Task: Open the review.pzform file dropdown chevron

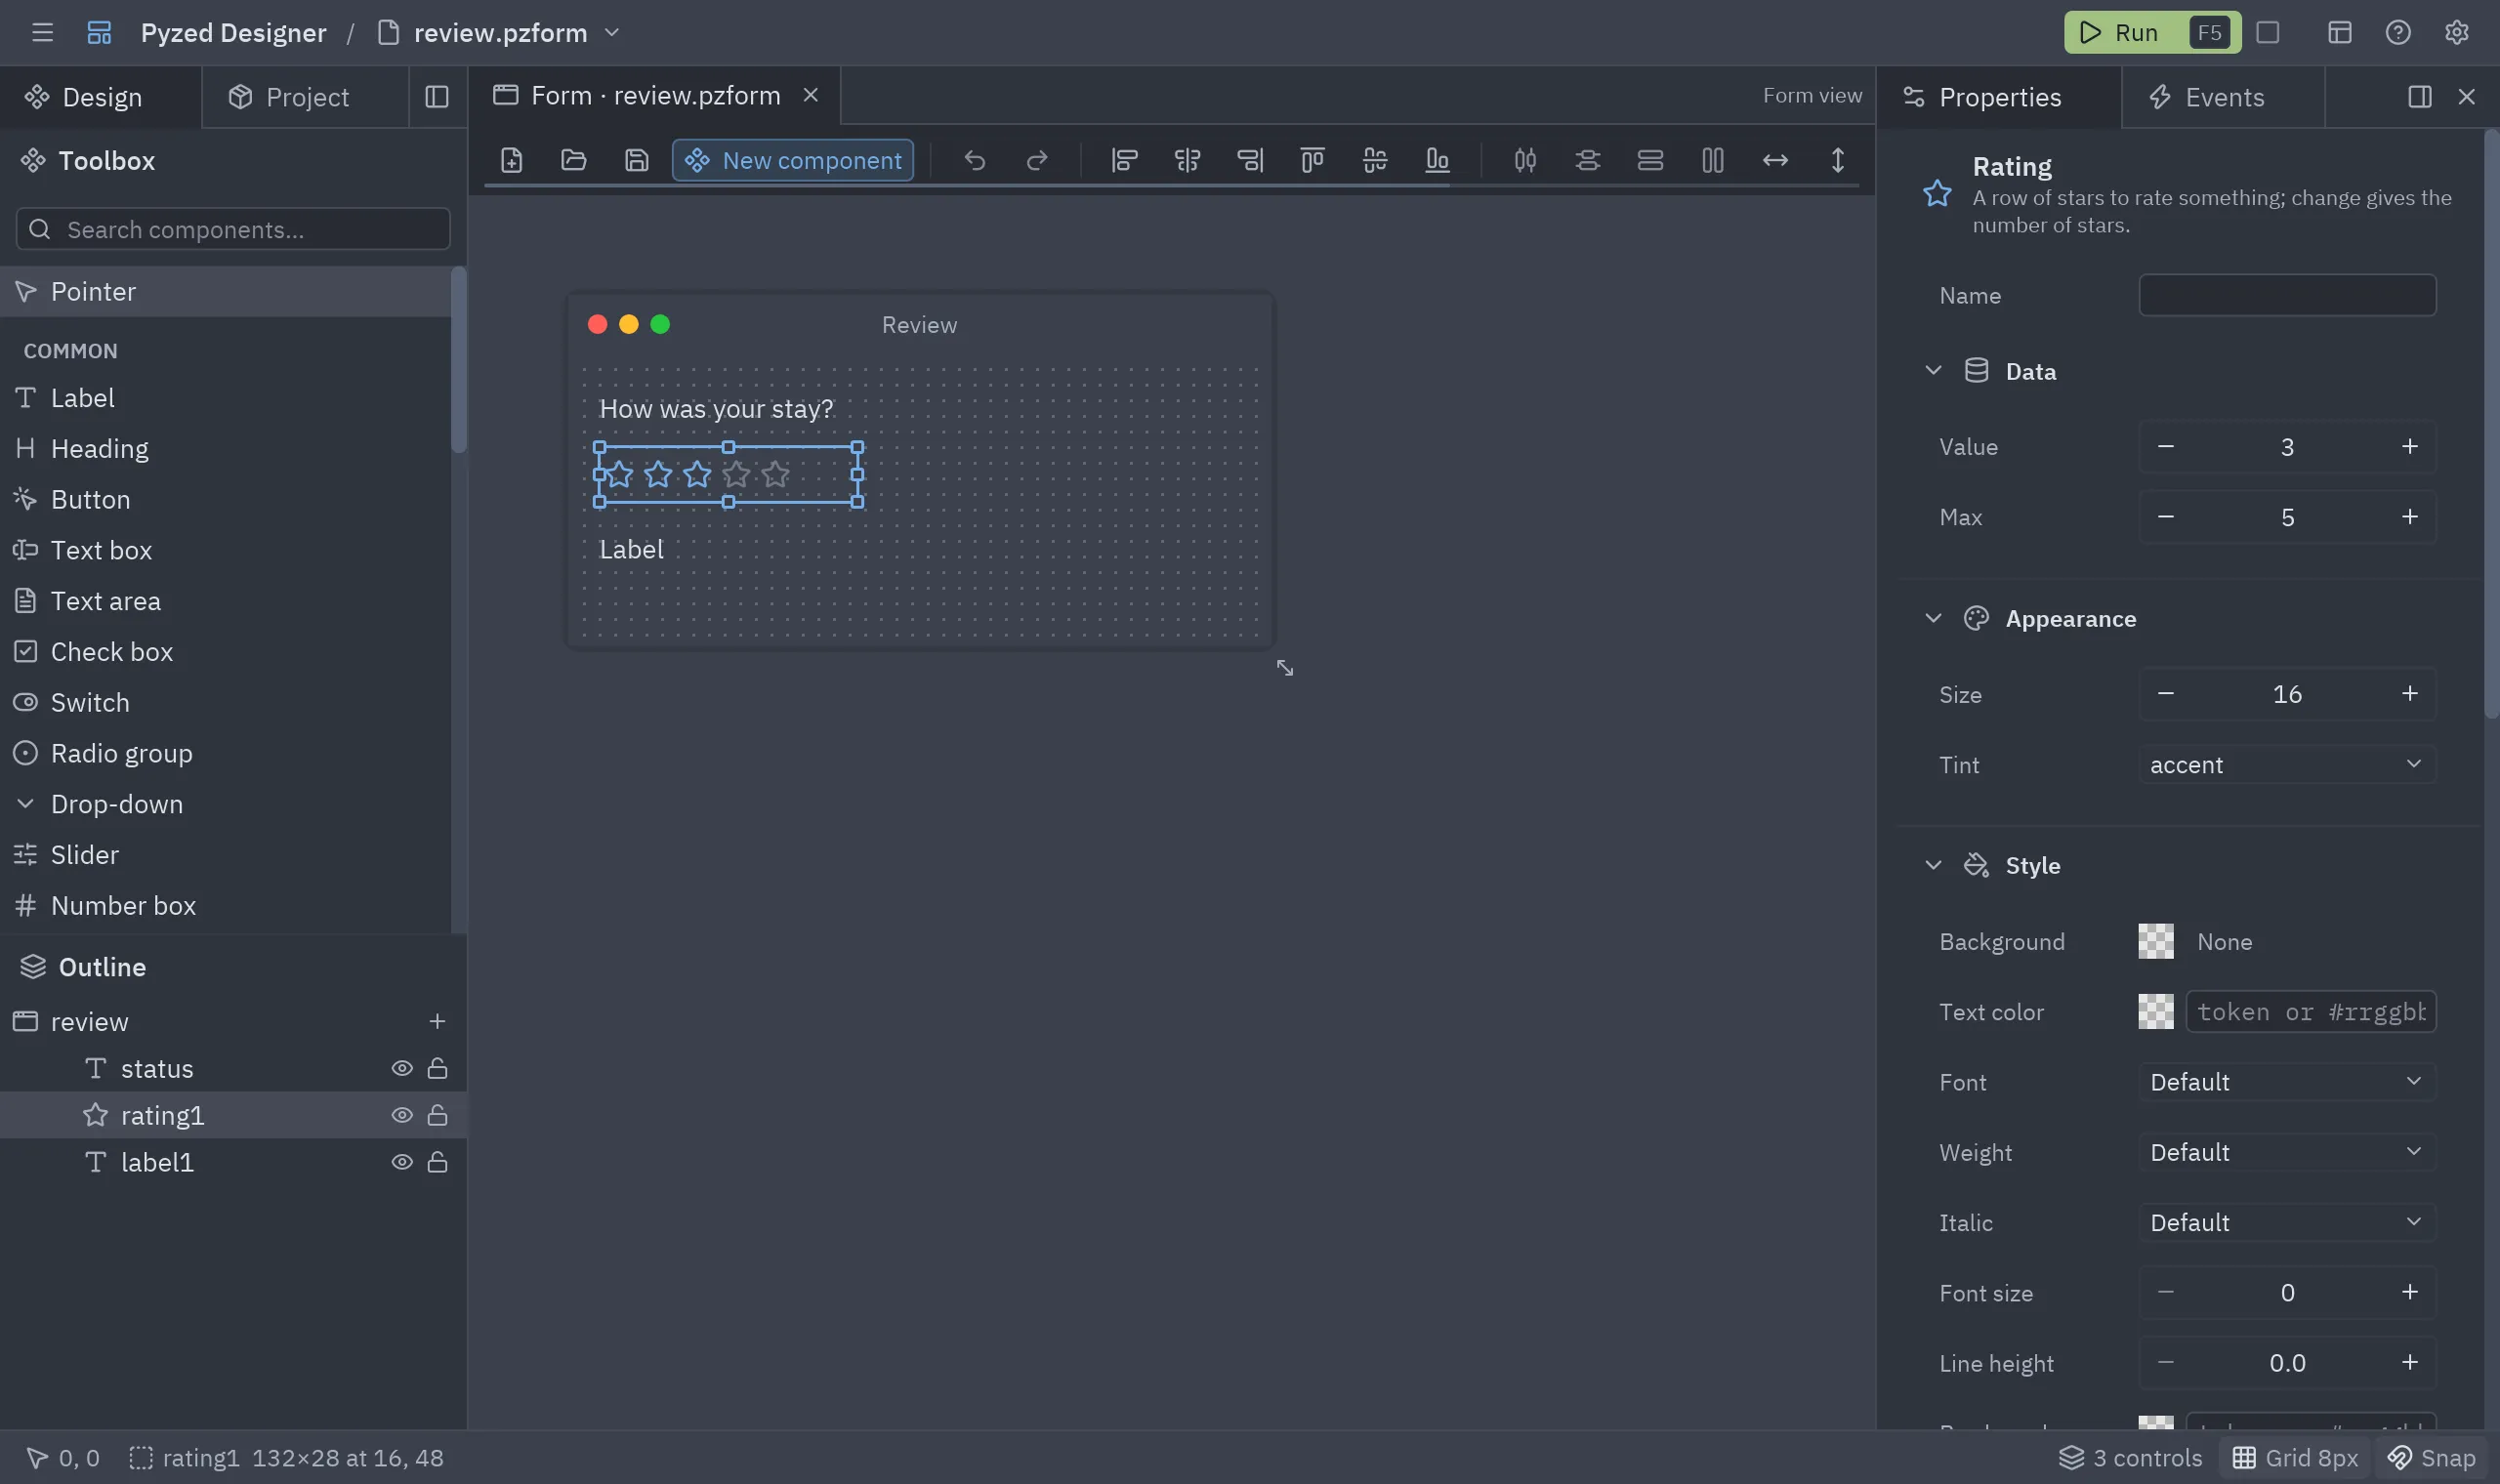Action: pos(612,32)
